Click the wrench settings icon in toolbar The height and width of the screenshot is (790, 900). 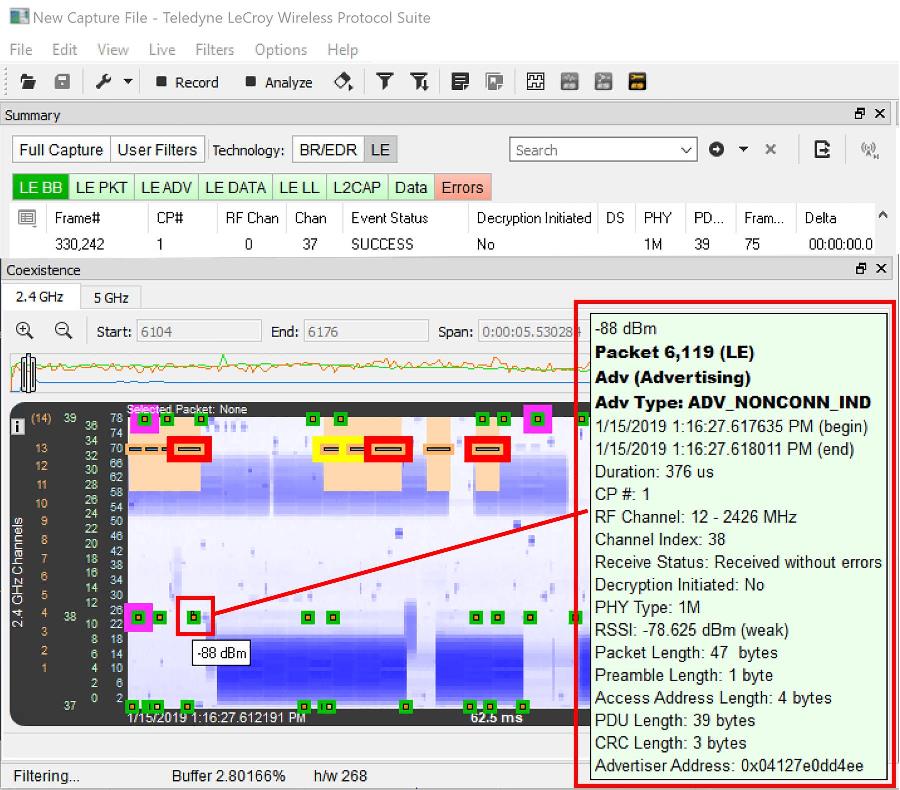(104, 82)
